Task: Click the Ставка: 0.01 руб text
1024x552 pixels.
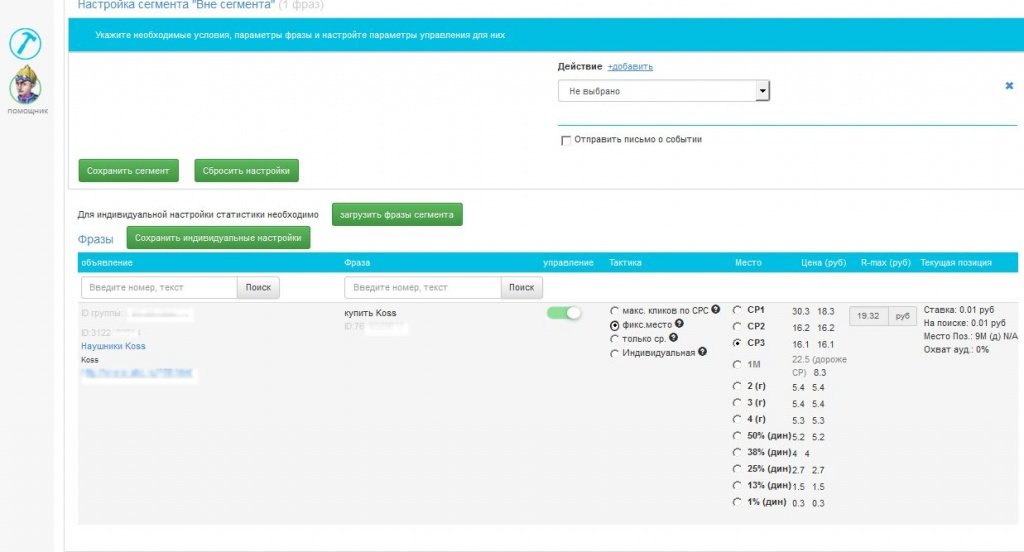Action: pos(959,310)
